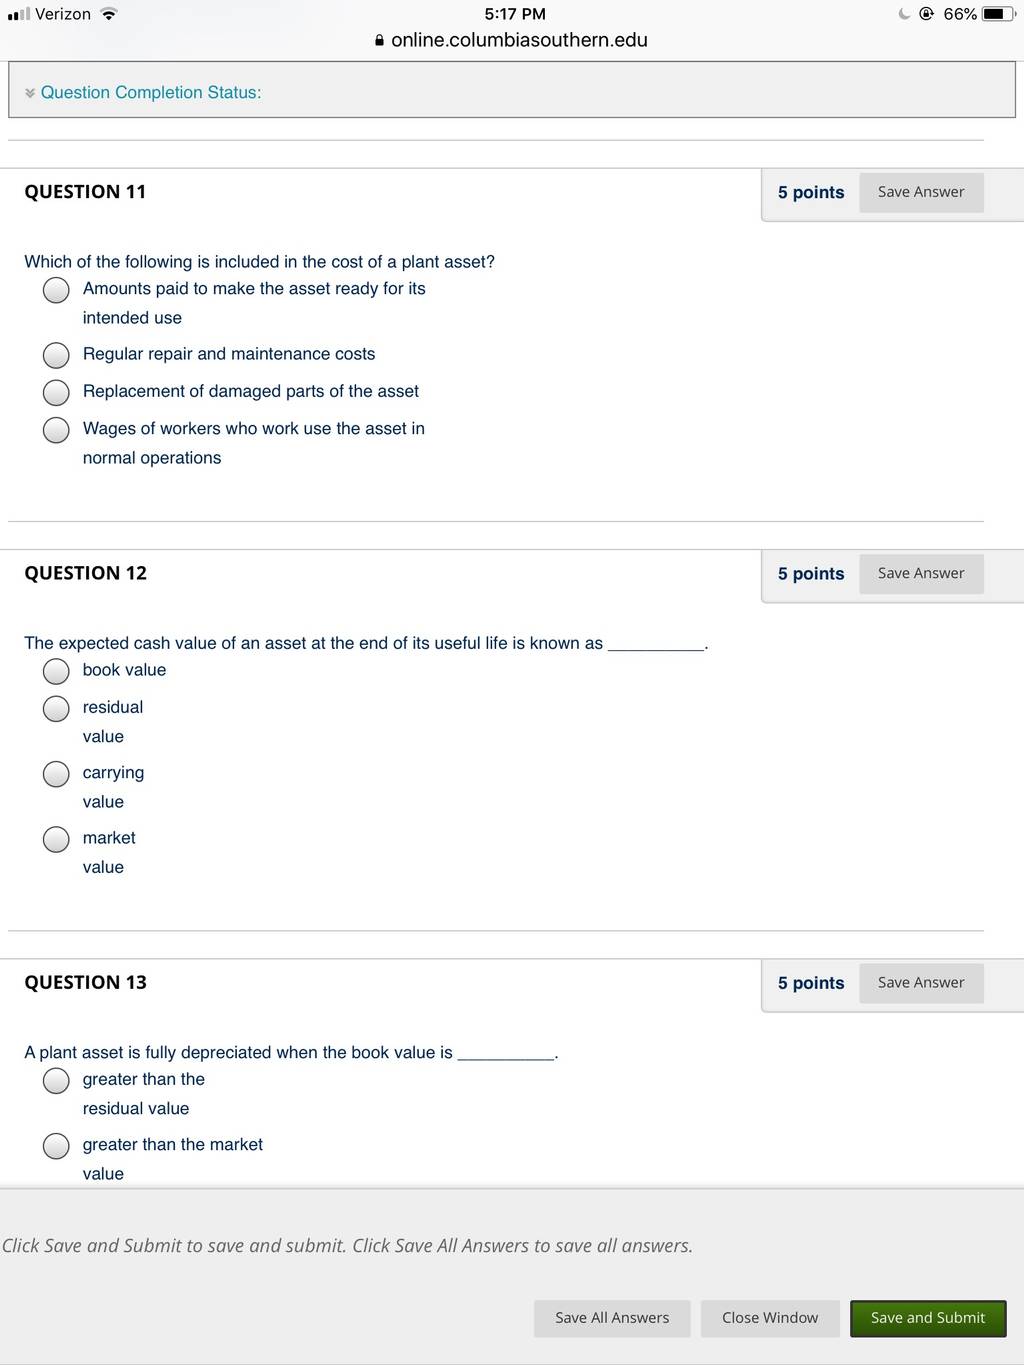
Task: Select 'greater than the residual value' option
Action: coord(56,1081)
